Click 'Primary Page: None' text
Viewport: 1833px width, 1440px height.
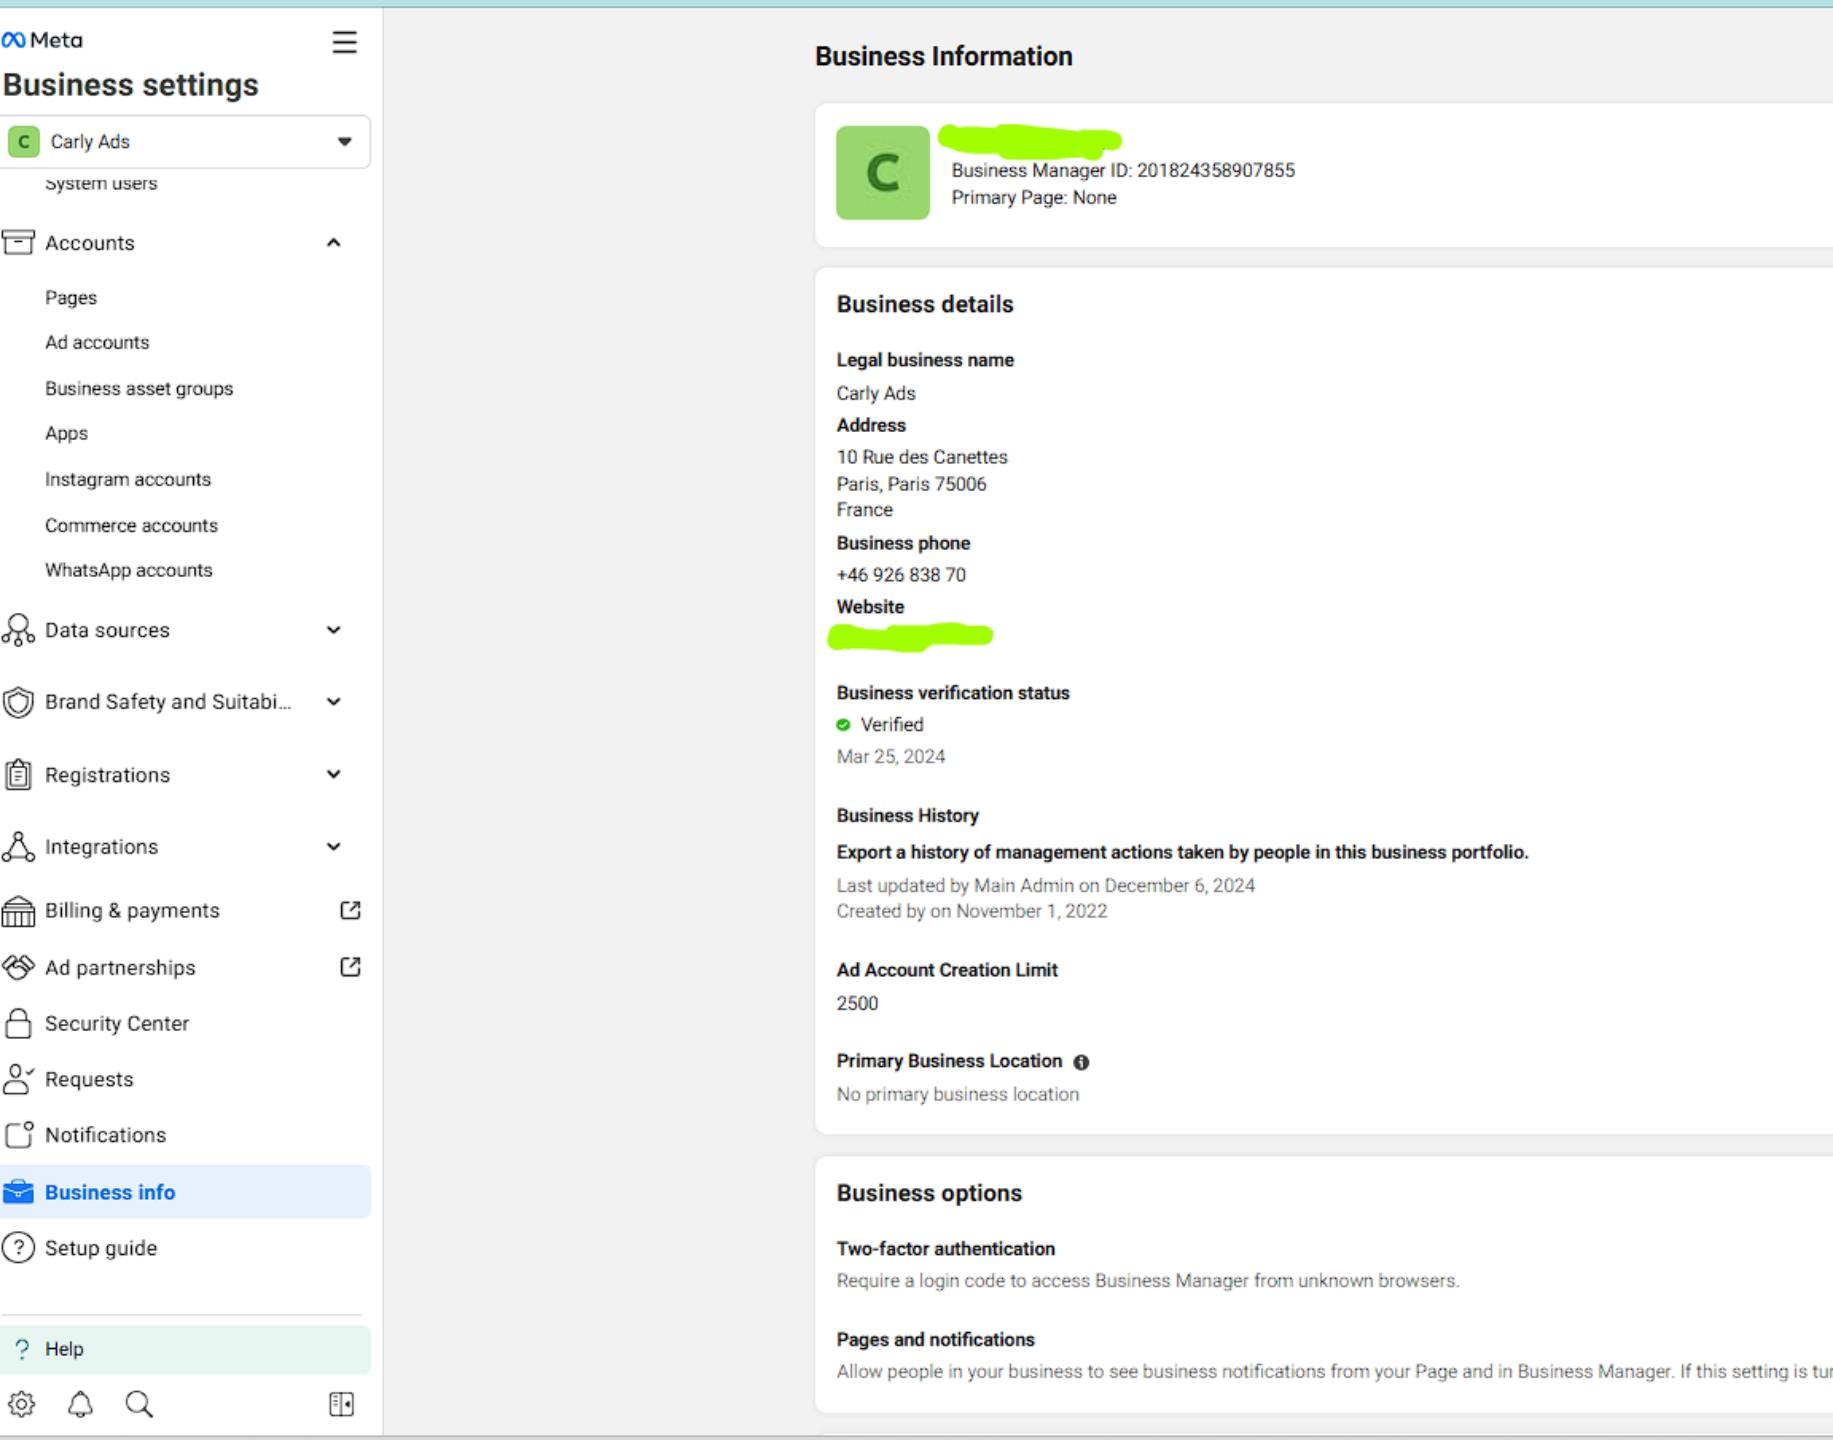tap(1034, 198)
